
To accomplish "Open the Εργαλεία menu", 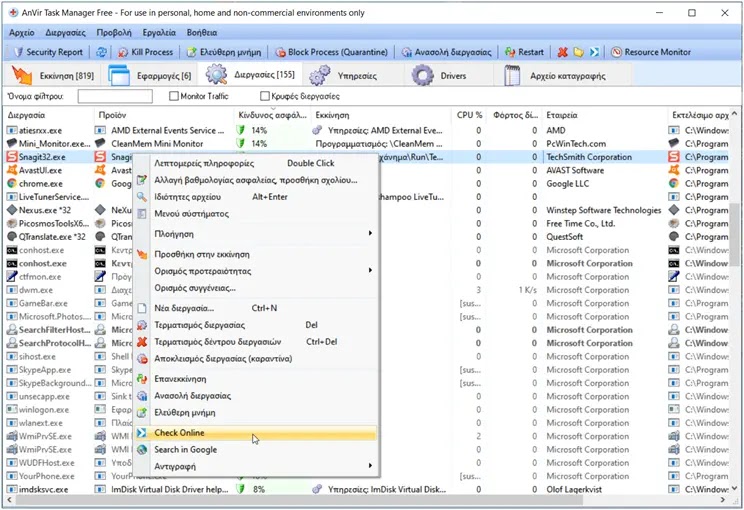I will click(x=159, y=33).
